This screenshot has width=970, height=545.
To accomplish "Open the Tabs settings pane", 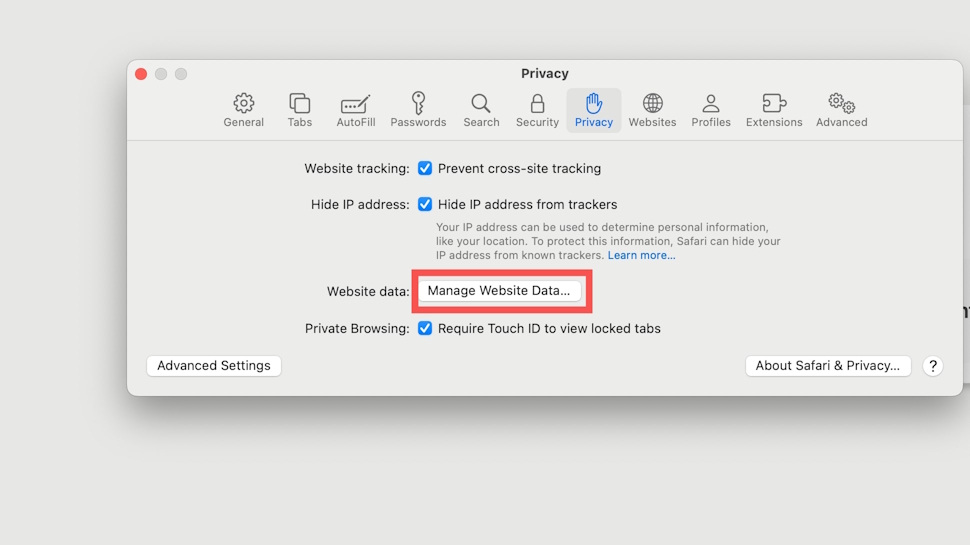I will (299, 110).
